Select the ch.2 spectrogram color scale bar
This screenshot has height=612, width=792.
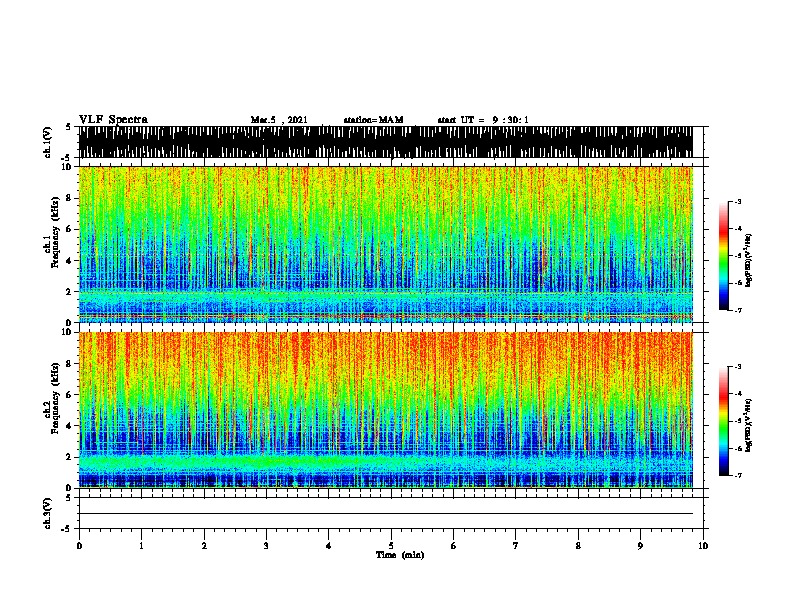(724, 421)
